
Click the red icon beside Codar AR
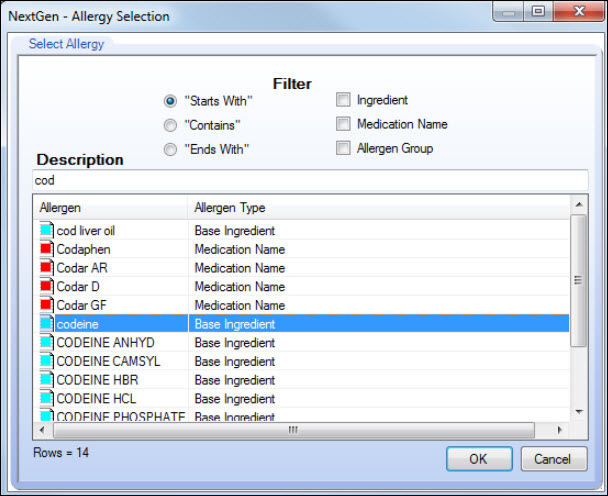(x=46, y=267)
